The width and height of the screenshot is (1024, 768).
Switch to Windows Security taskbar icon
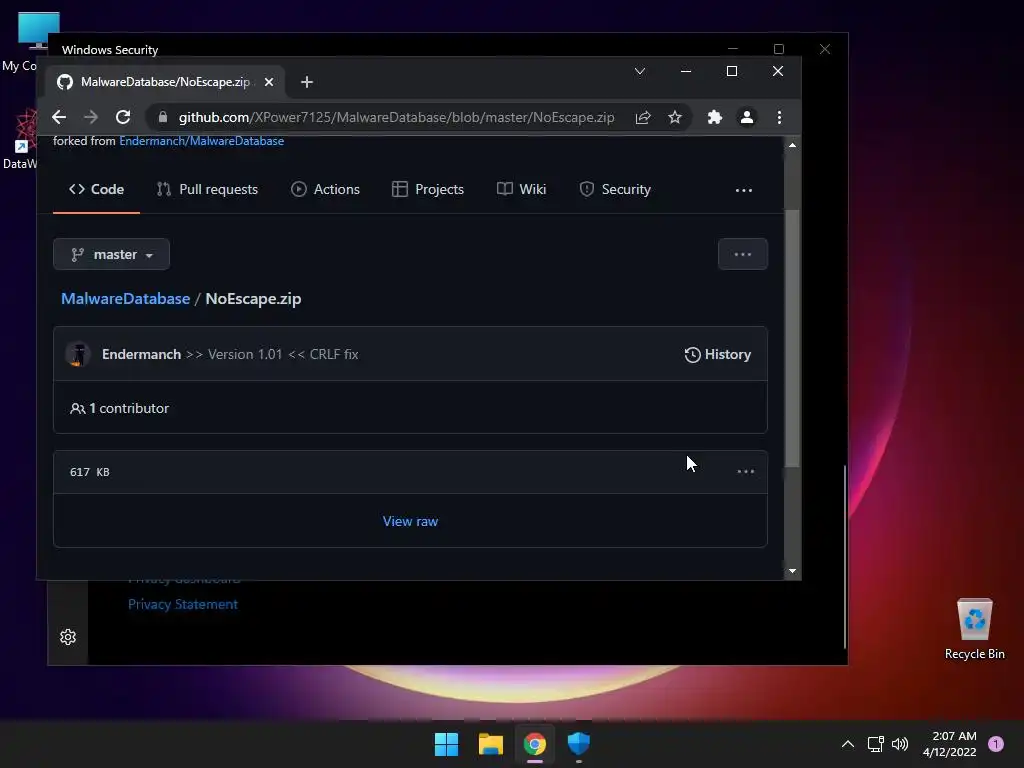579,744
